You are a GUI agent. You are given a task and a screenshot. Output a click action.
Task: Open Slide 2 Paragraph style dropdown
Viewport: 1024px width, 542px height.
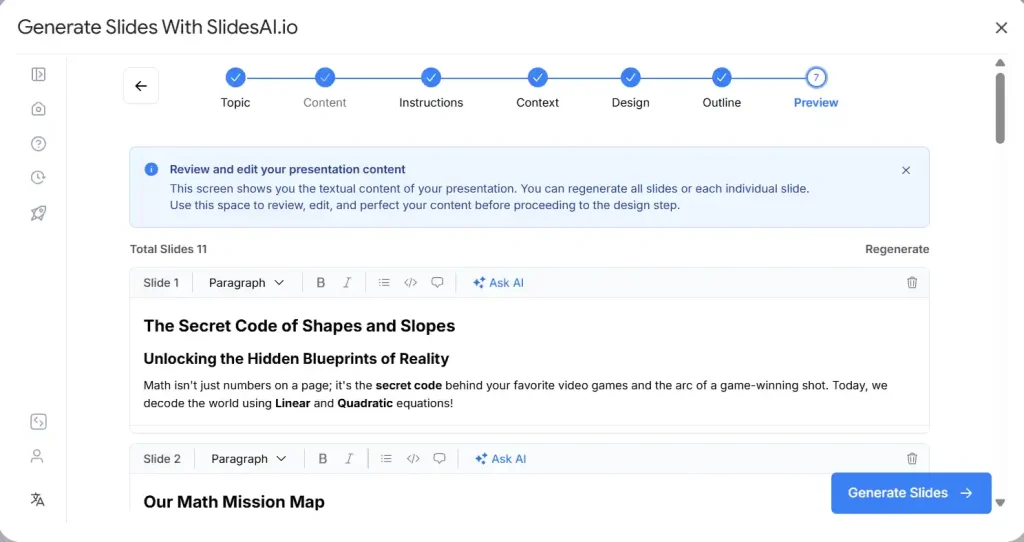pos(248,459)
